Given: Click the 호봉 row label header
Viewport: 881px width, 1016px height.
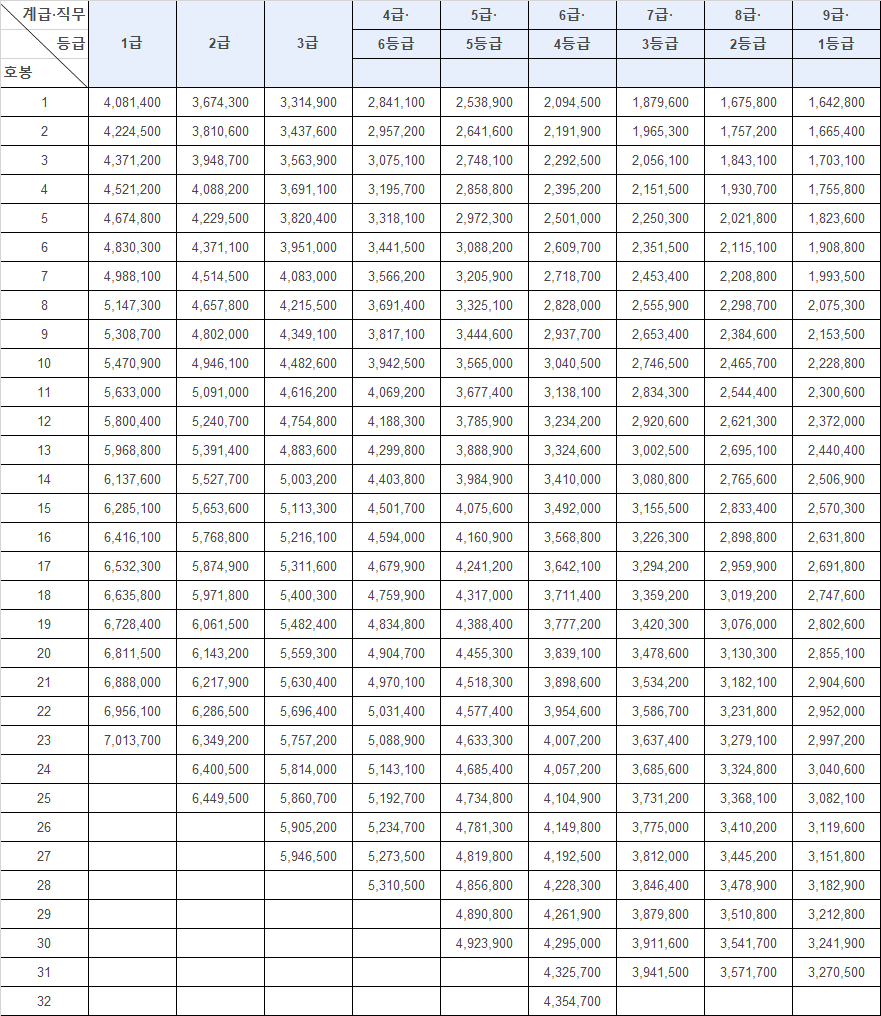Looking at the screenshot, I should tap(18, 72).
